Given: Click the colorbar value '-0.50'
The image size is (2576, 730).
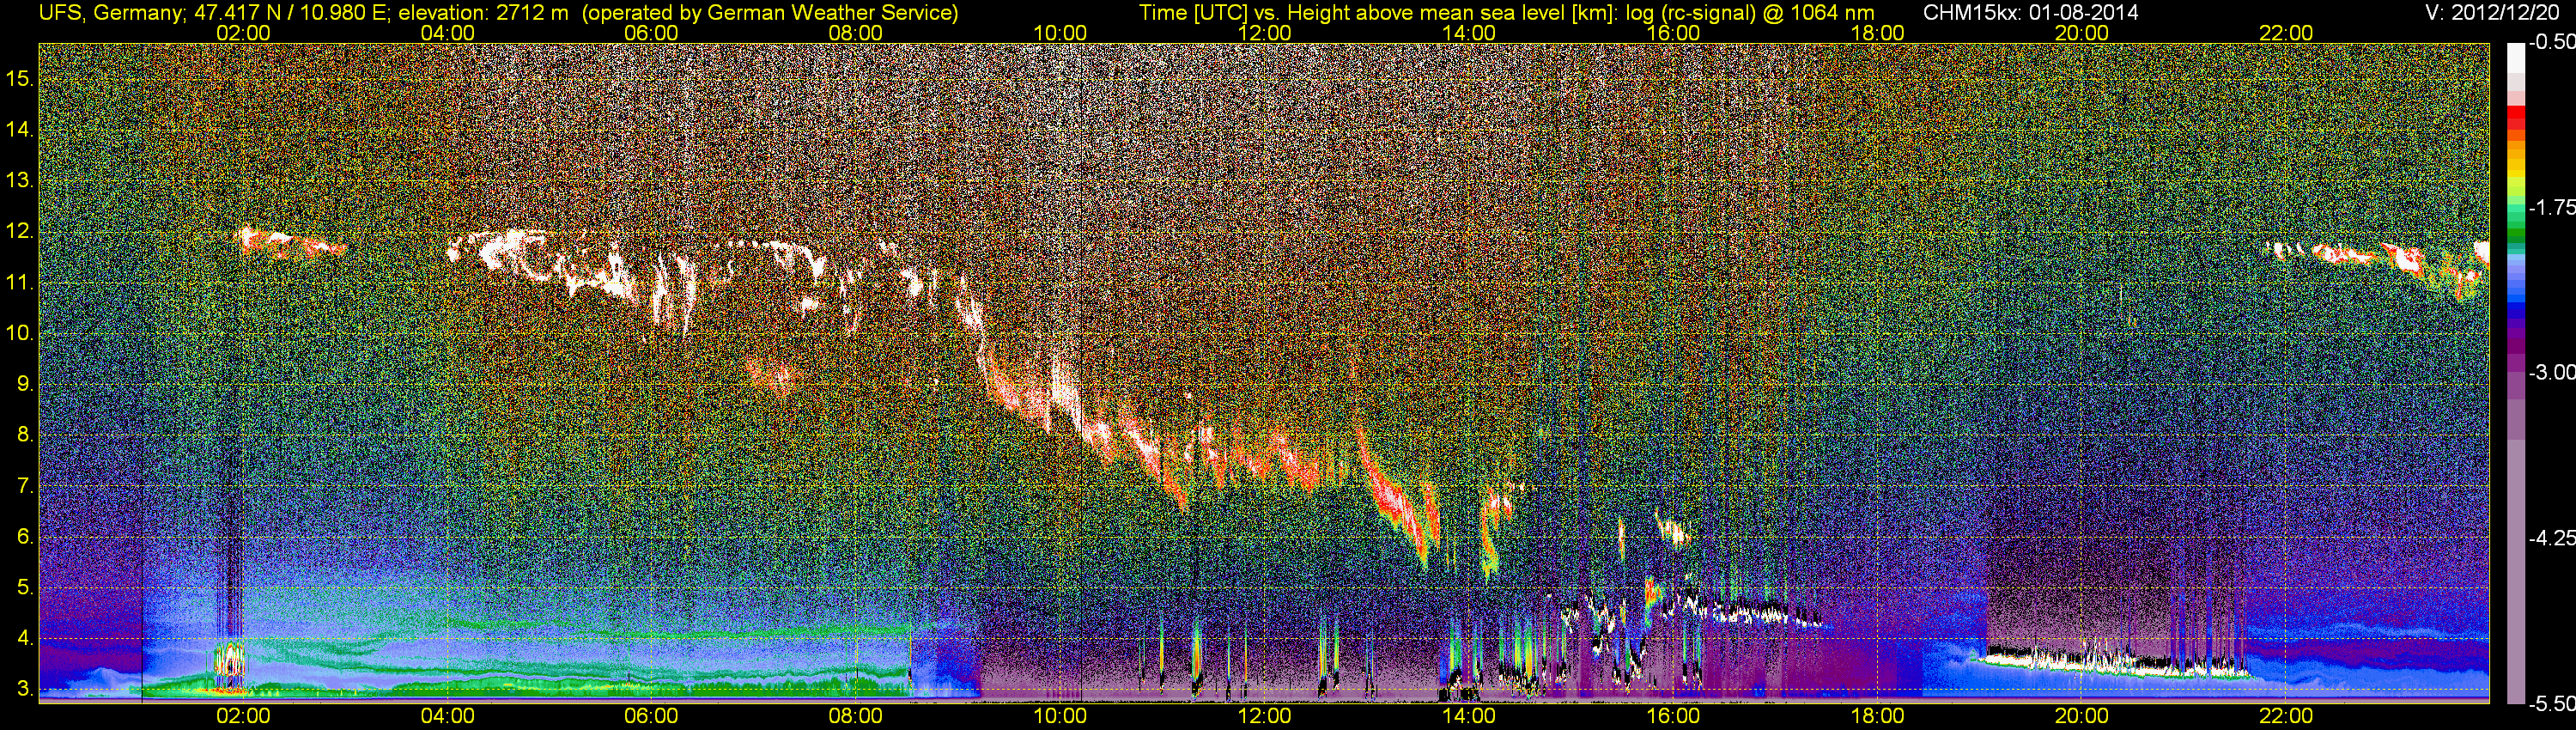Looking at the screenshot, I should tap(2552, 42).
